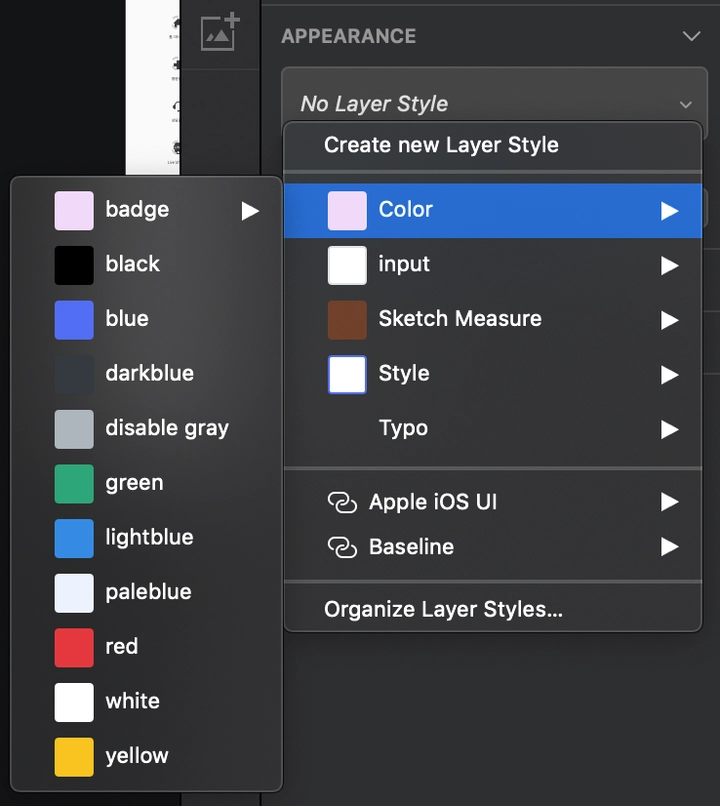Click the artboard thumbnail on canvas
Viewport: 720px width, 806px height.
153,87
